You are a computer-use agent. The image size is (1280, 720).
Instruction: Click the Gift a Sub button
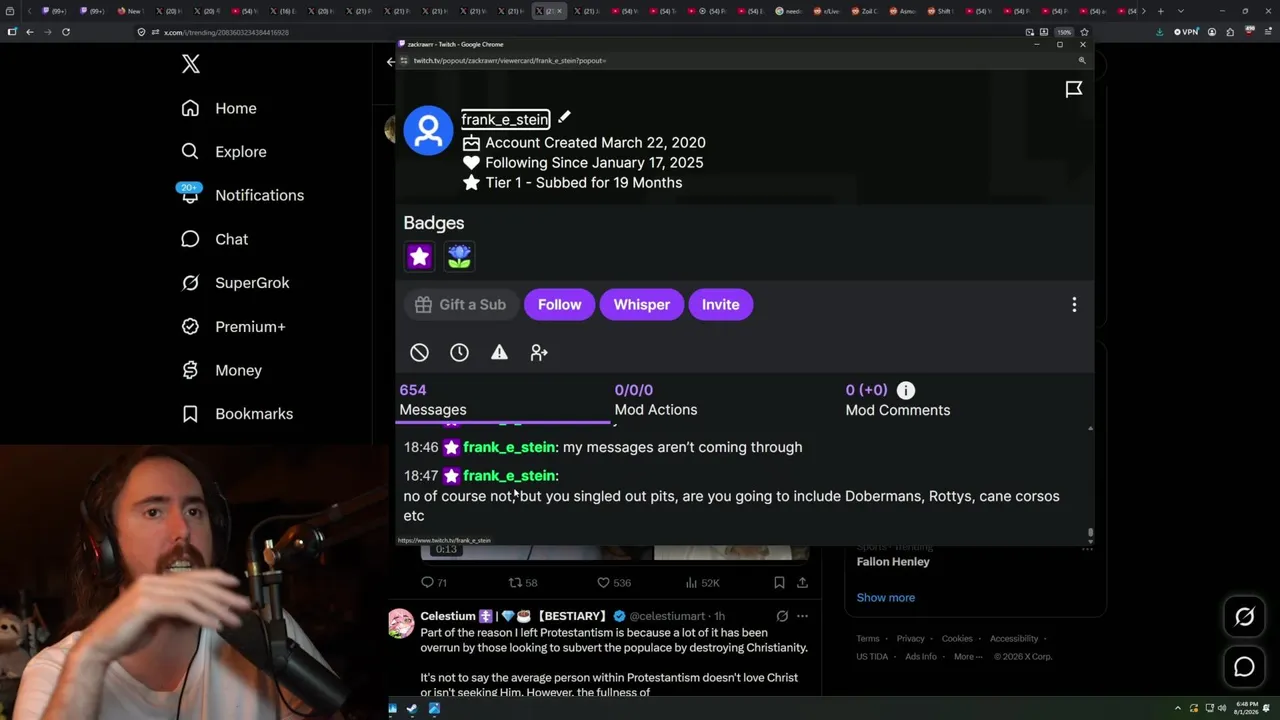[461, 305]
